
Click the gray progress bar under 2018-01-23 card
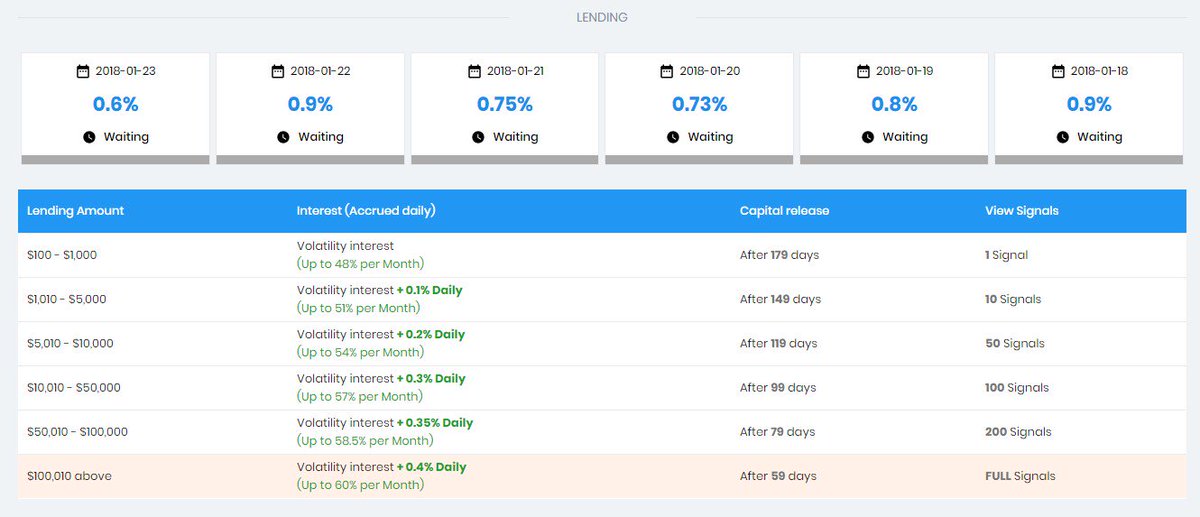tap(116, 159)
